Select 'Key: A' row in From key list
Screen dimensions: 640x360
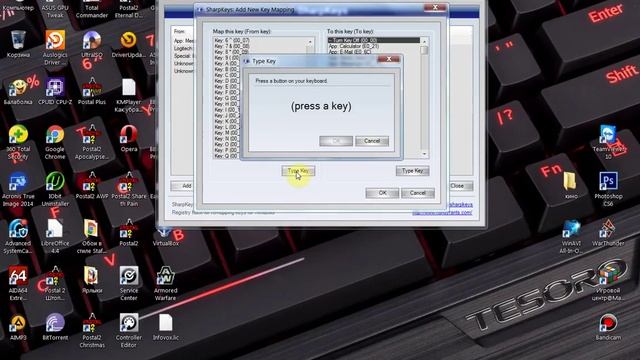[227, 63]
